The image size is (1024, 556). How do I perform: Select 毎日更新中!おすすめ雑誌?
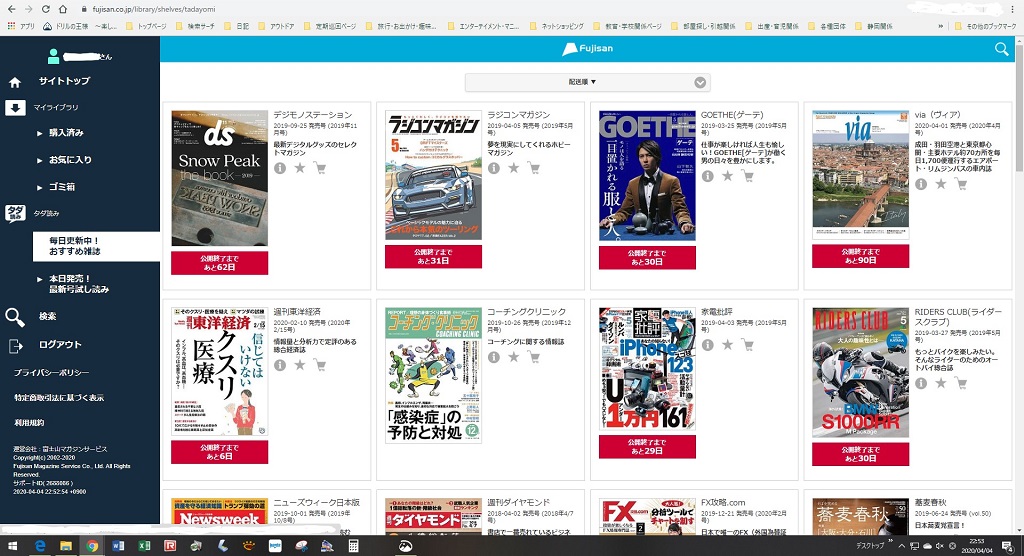(96, 246)
